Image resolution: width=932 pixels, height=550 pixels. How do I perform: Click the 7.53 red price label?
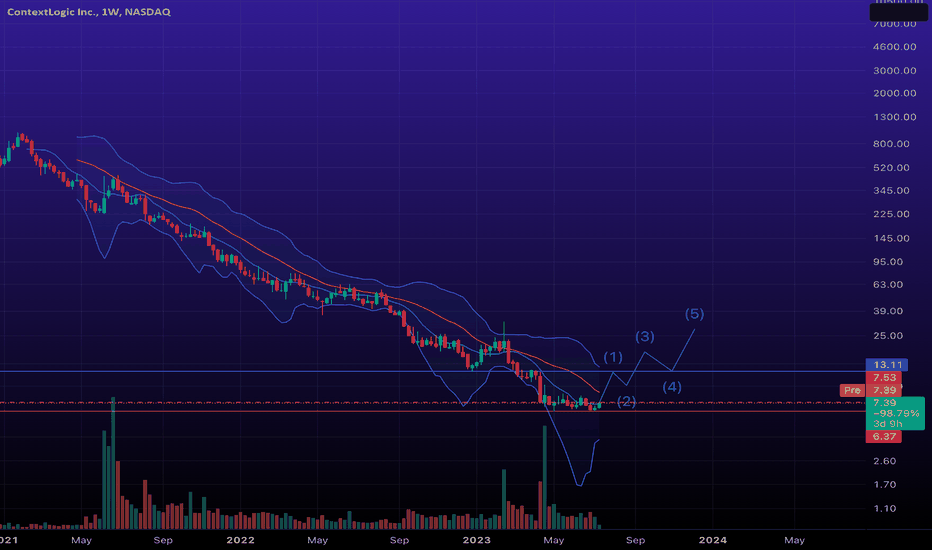[884, 378]
